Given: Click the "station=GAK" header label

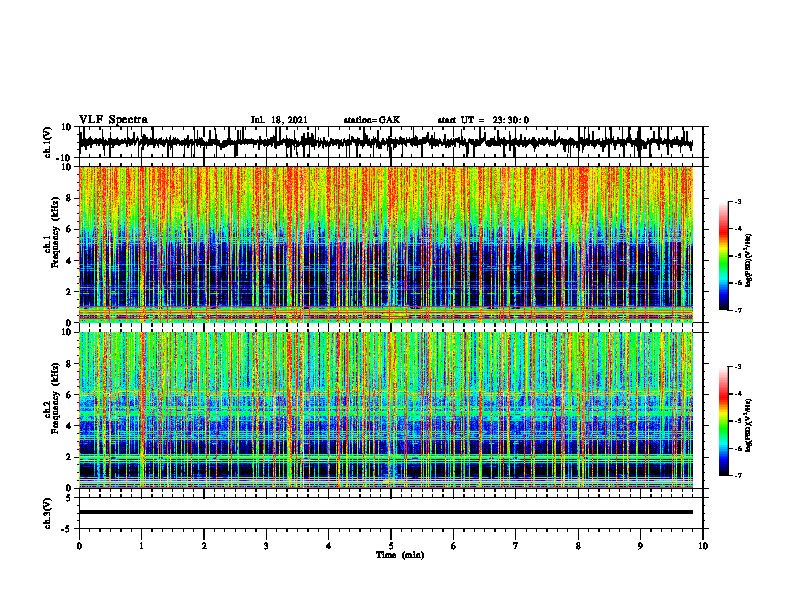Looking at the screenshot, I should [372, 120].
